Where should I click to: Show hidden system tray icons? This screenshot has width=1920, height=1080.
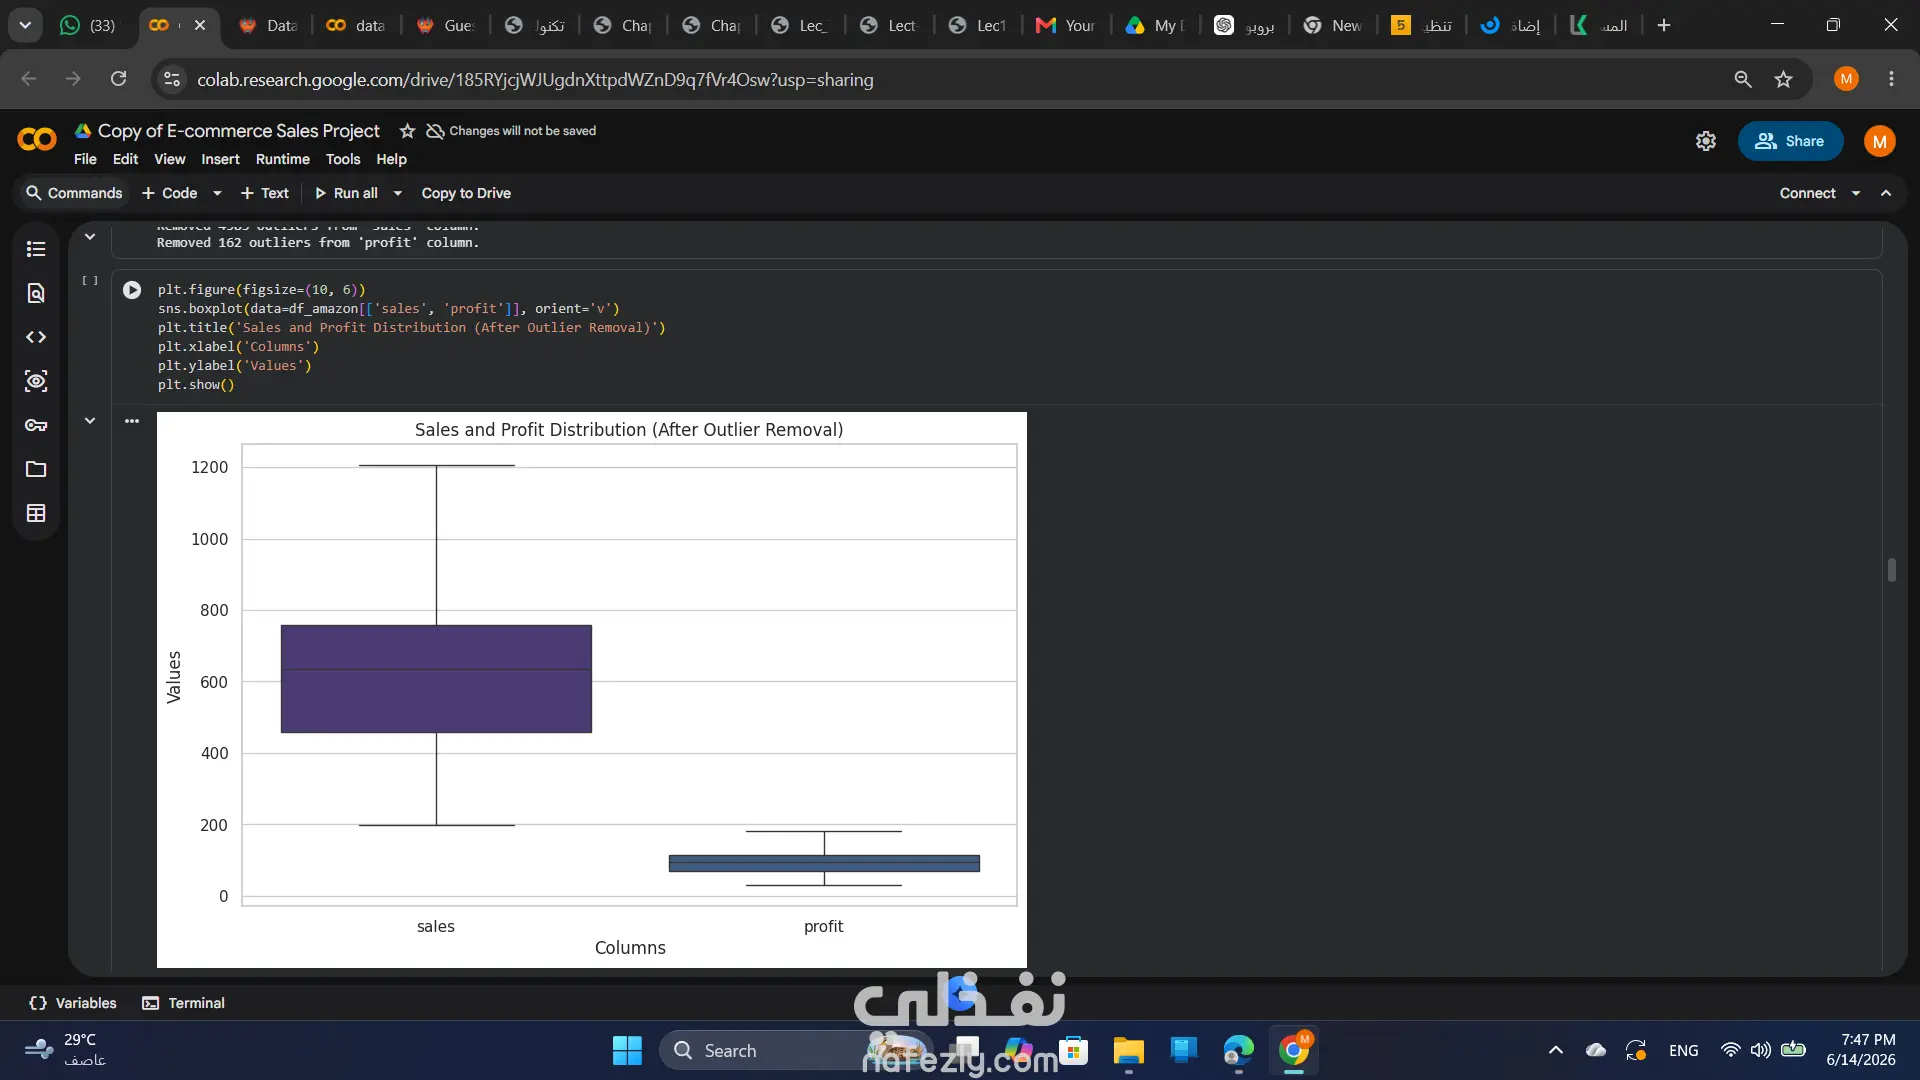click(1556, 1050)
